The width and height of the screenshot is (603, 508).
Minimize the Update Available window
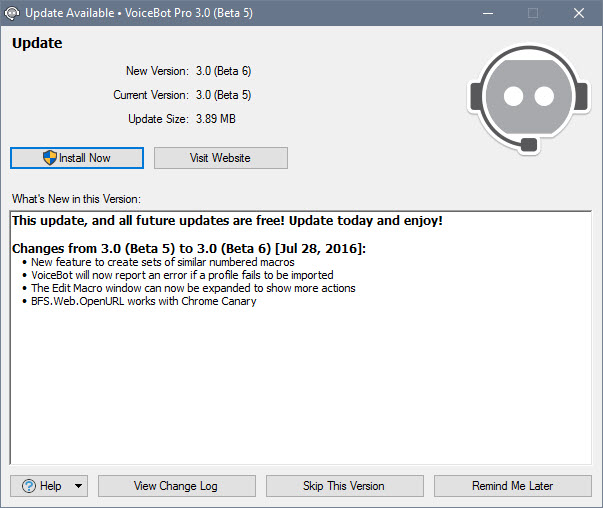click(488, 13)
